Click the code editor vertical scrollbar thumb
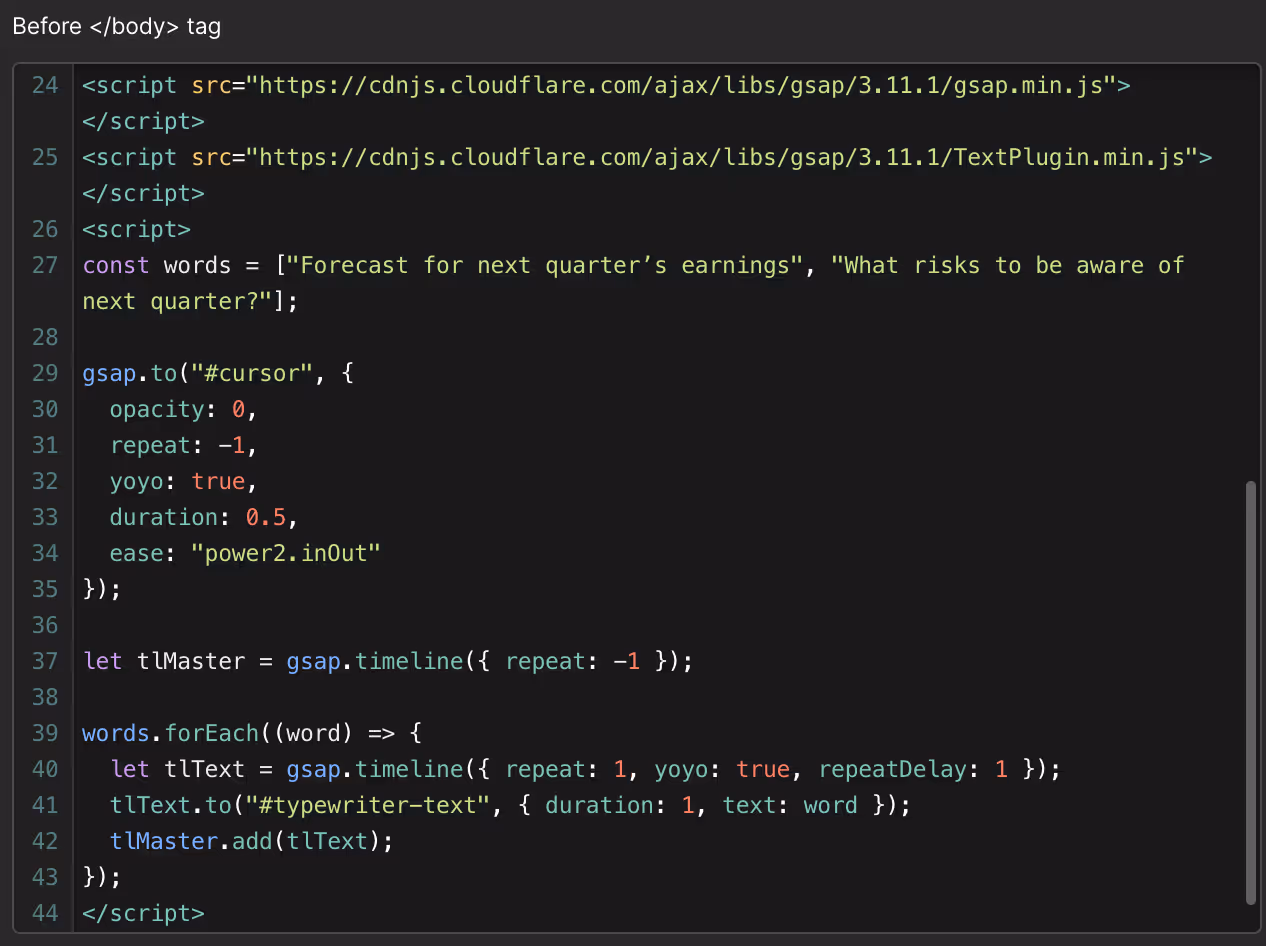This screenshot has width=1266, height=946. (1250, 693)
